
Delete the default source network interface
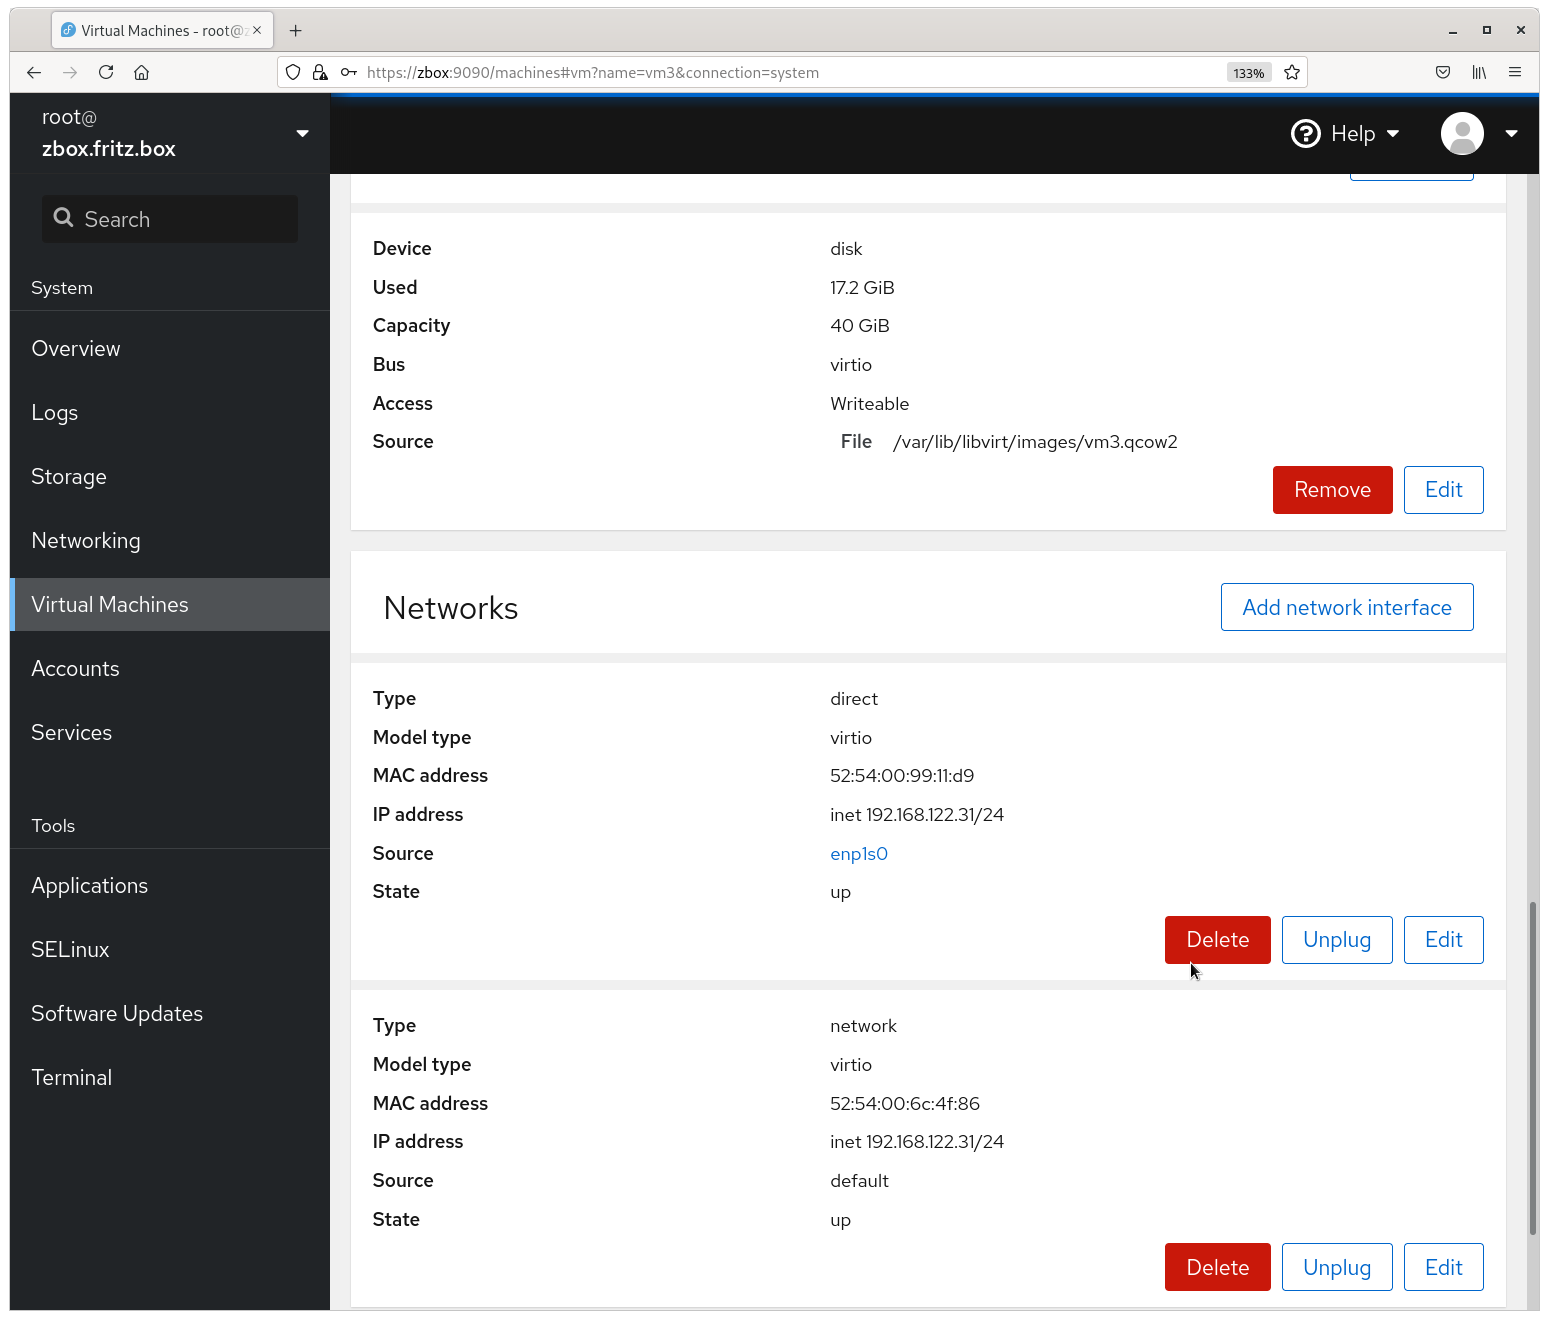(x=1217, y=1267)
